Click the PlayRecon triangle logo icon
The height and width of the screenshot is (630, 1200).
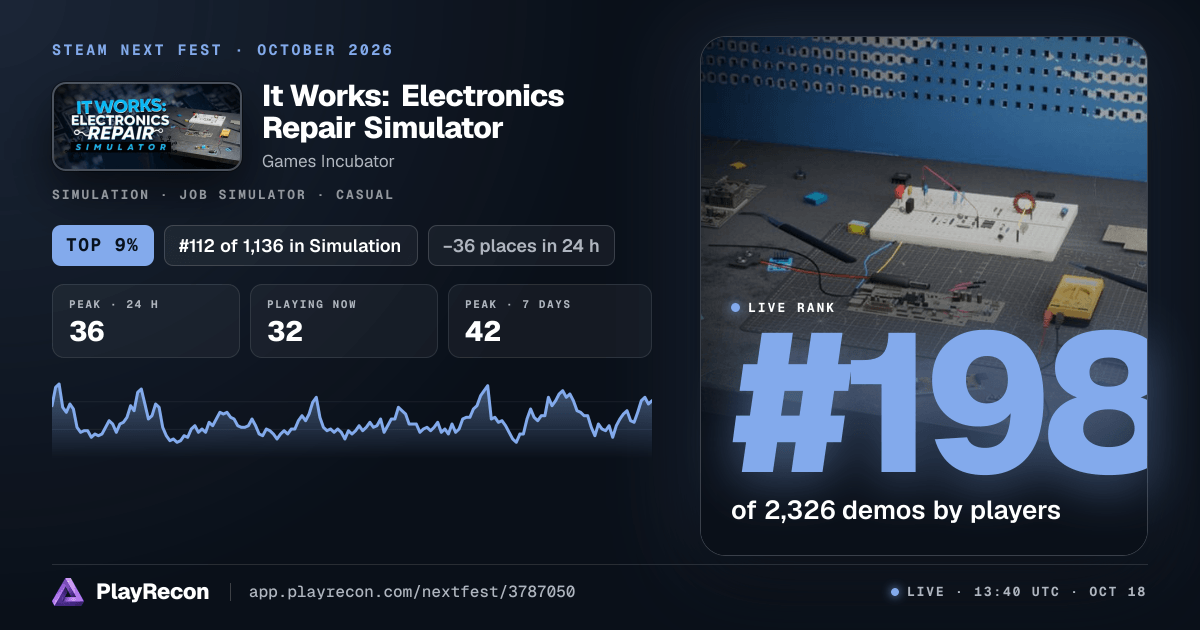click(x=68, y=592)
